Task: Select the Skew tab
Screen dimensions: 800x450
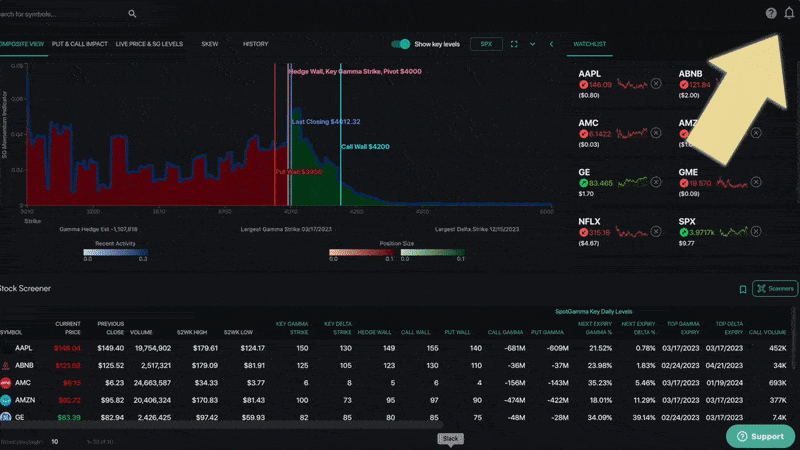Action: [210, 44]
